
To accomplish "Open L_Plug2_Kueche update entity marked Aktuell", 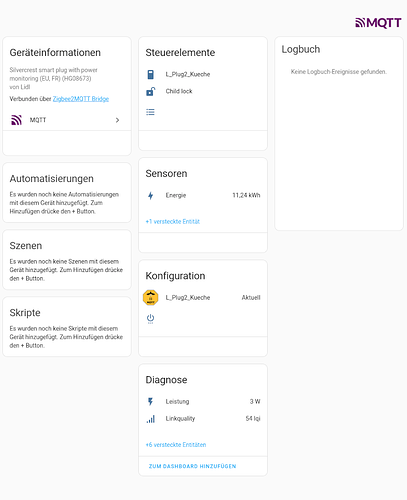I will tap(203, 298).
